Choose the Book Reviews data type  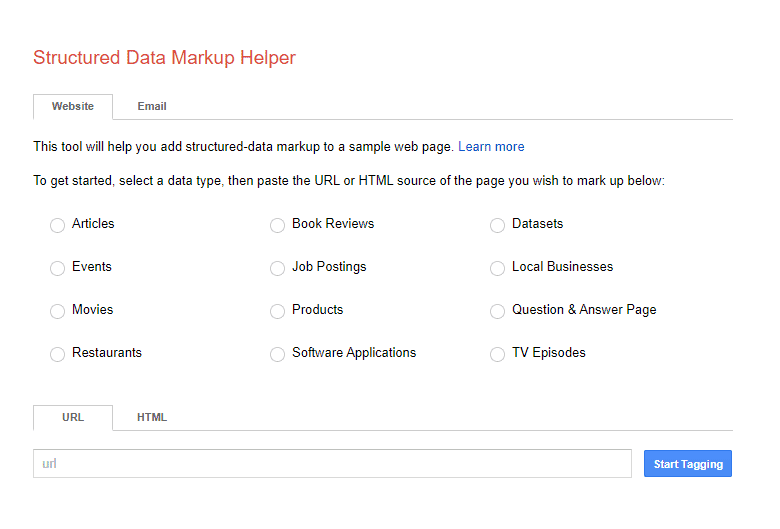tap(277, 225)
